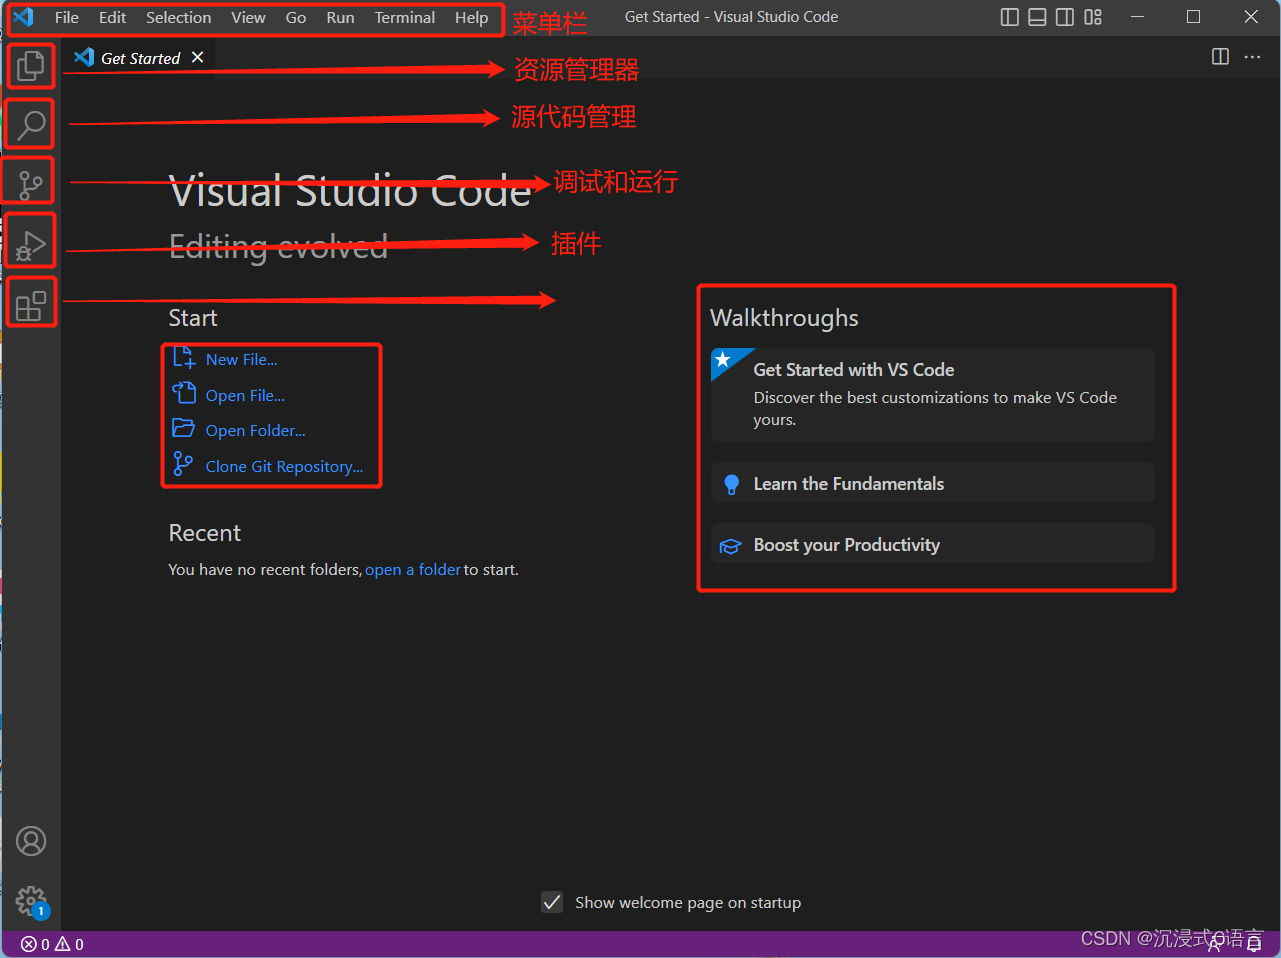
Task: Open the Run menu
Action: pyautogui.click(x=340, y=17)
